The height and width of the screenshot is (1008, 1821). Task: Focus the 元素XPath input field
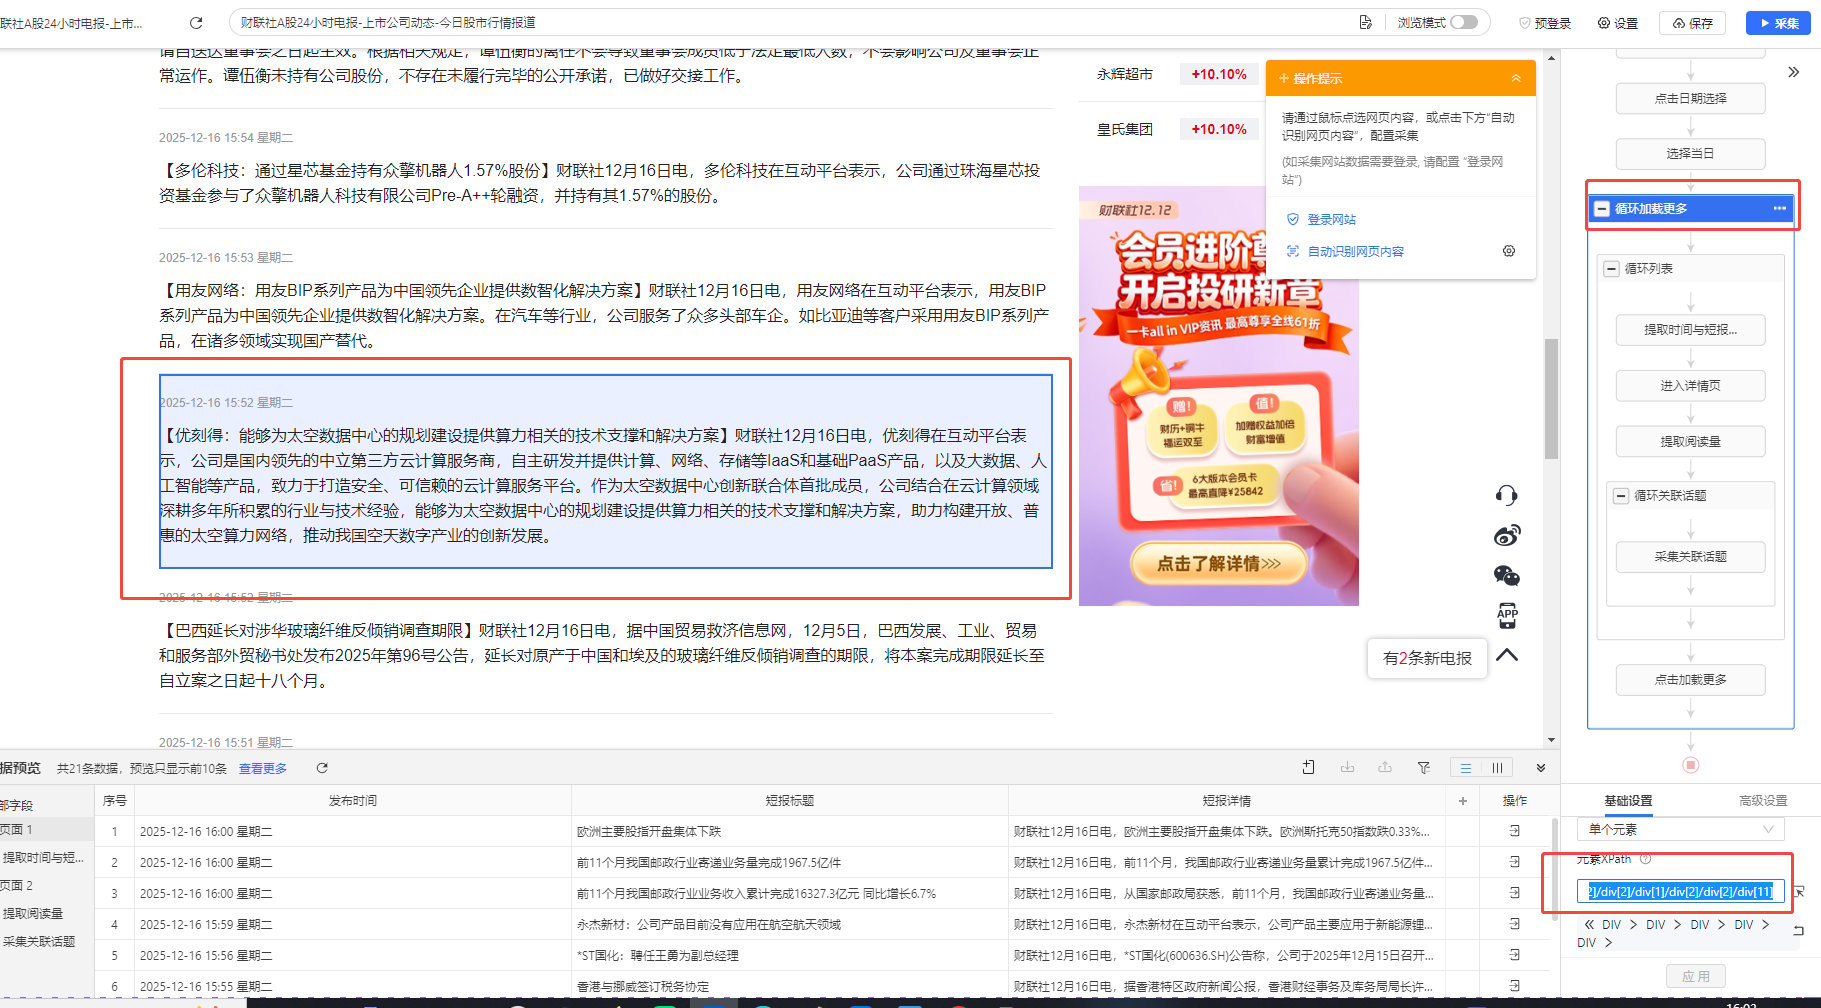pos(1680,891)
